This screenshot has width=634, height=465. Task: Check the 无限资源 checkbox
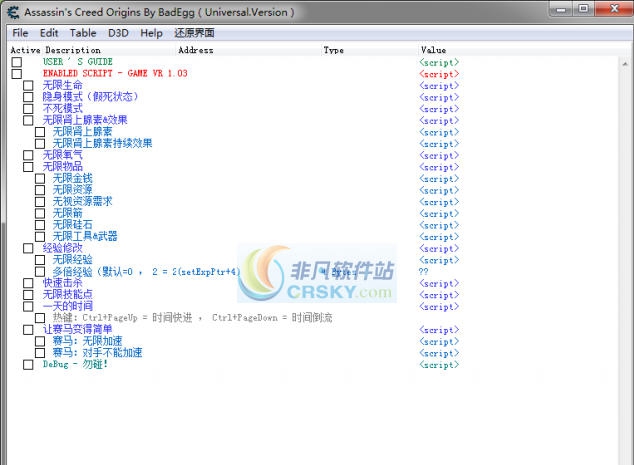click(x=40, y=190)
